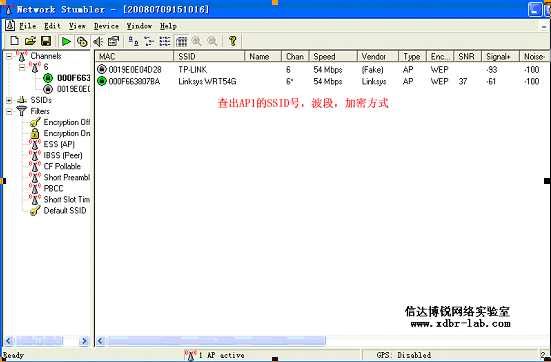The height and width of the screenshot is (362, 551).
Task: Open the View menu
Action: pyautogui.click(x=77, y=26)
